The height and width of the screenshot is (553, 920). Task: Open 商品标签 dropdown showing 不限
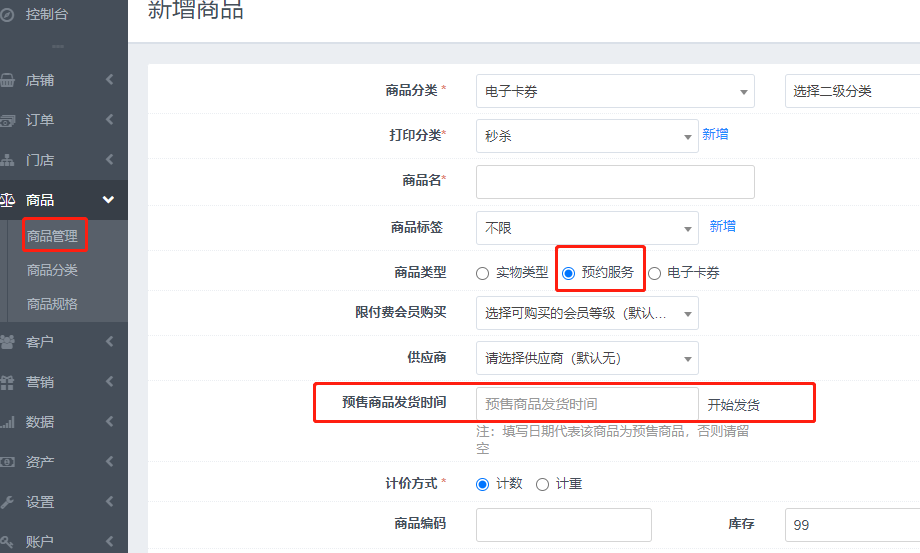[587, 228]
